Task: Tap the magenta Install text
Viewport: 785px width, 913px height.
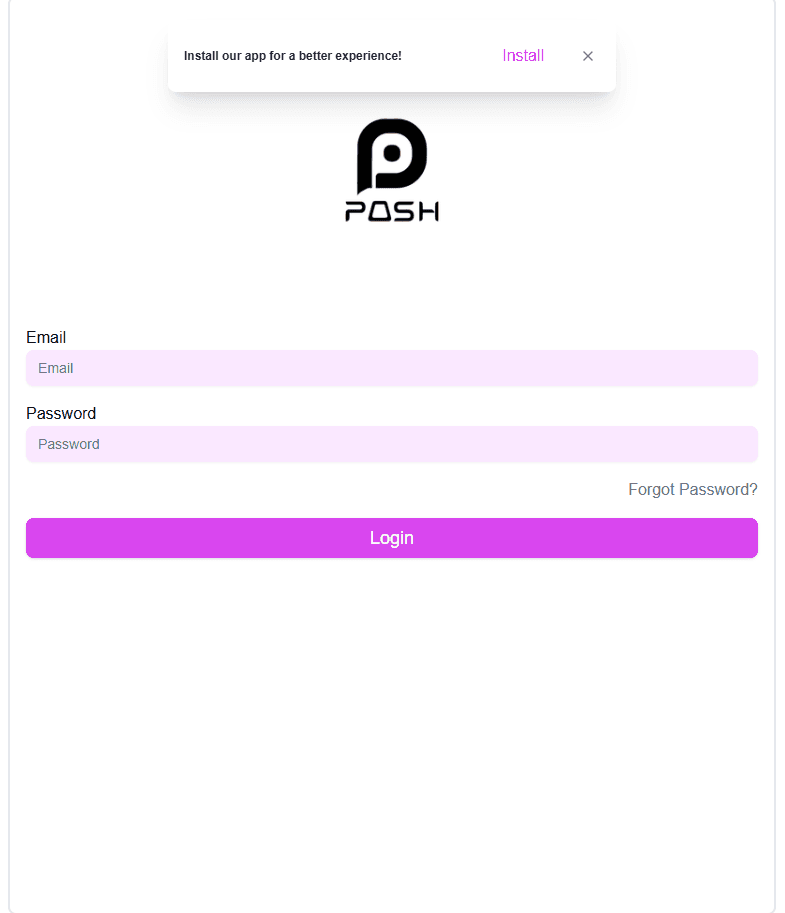Action: coord(523,56)
